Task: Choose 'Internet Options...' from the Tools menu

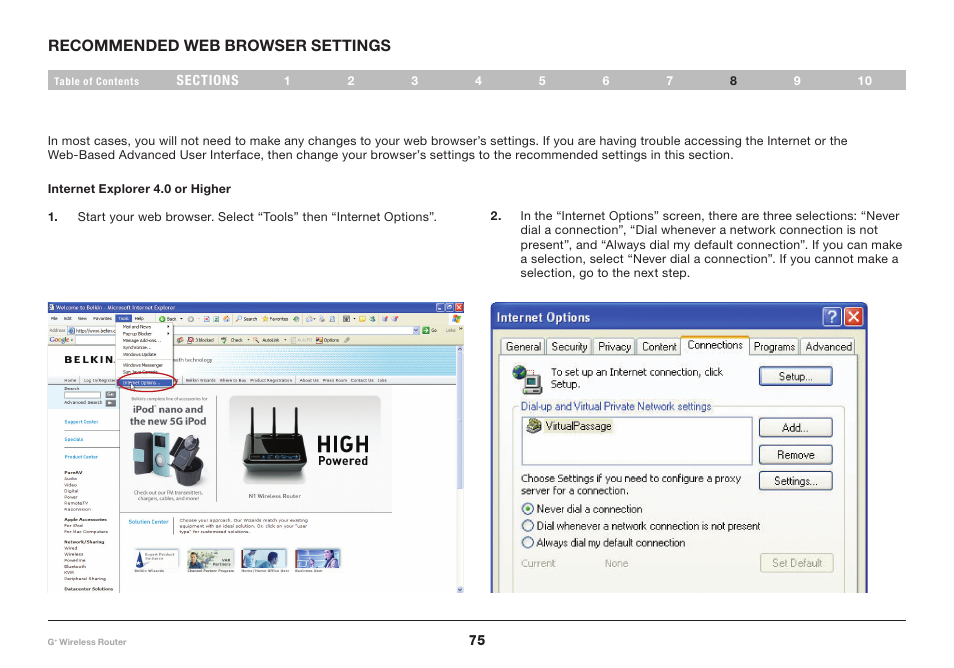Action: click(145, 383)
